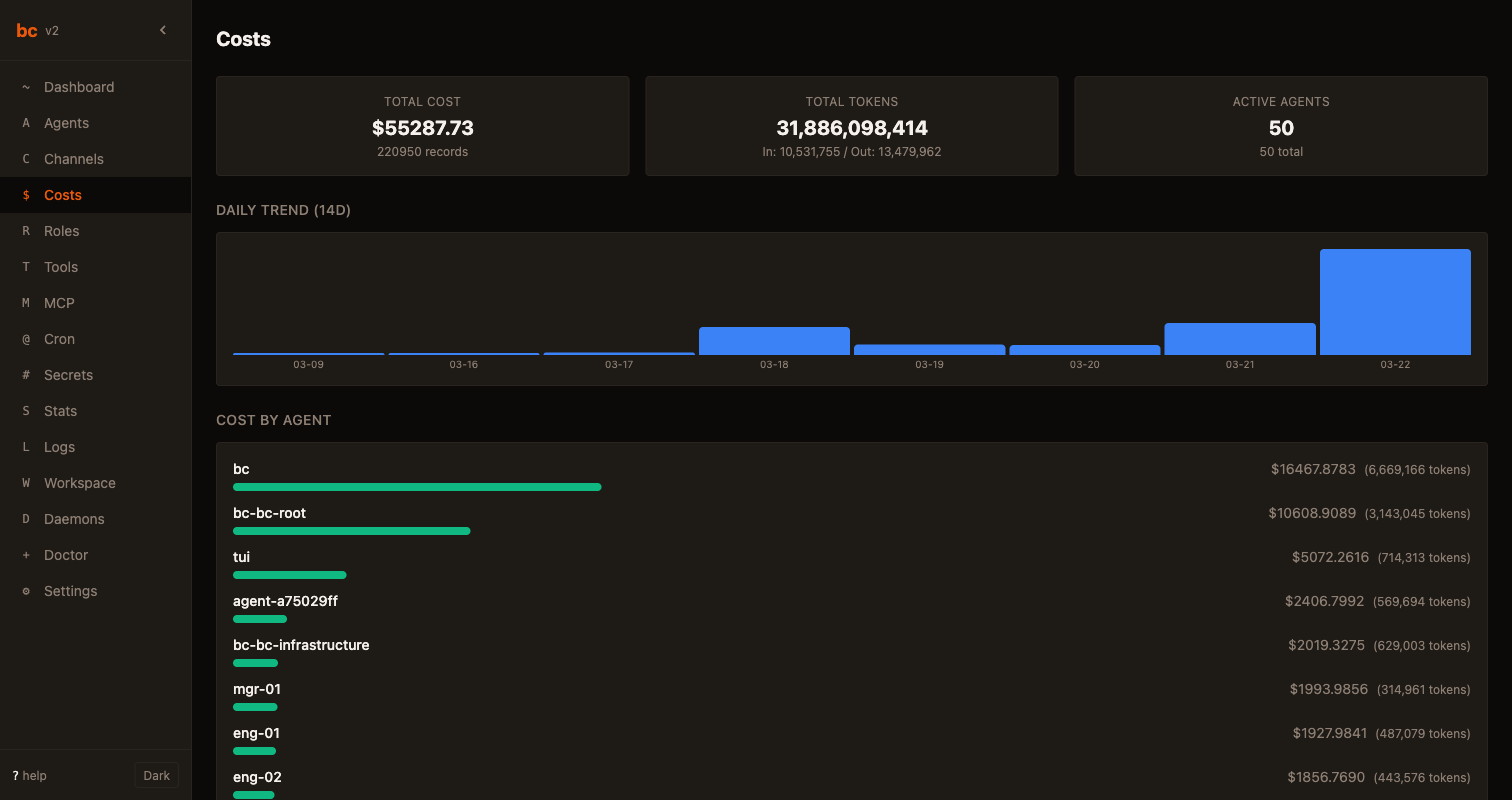Navigate to Roles
Screen dimensions: 1512x800
coord(95,231)
